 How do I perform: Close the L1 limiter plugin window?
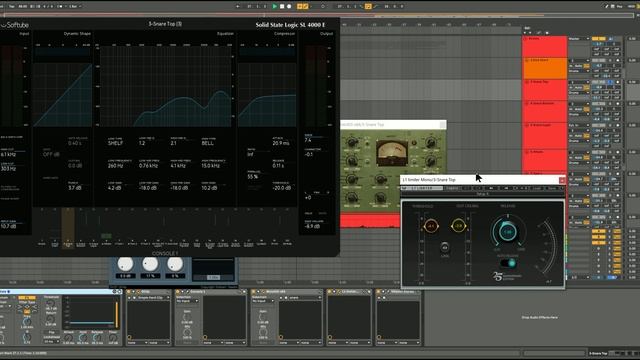click(562, 180)
